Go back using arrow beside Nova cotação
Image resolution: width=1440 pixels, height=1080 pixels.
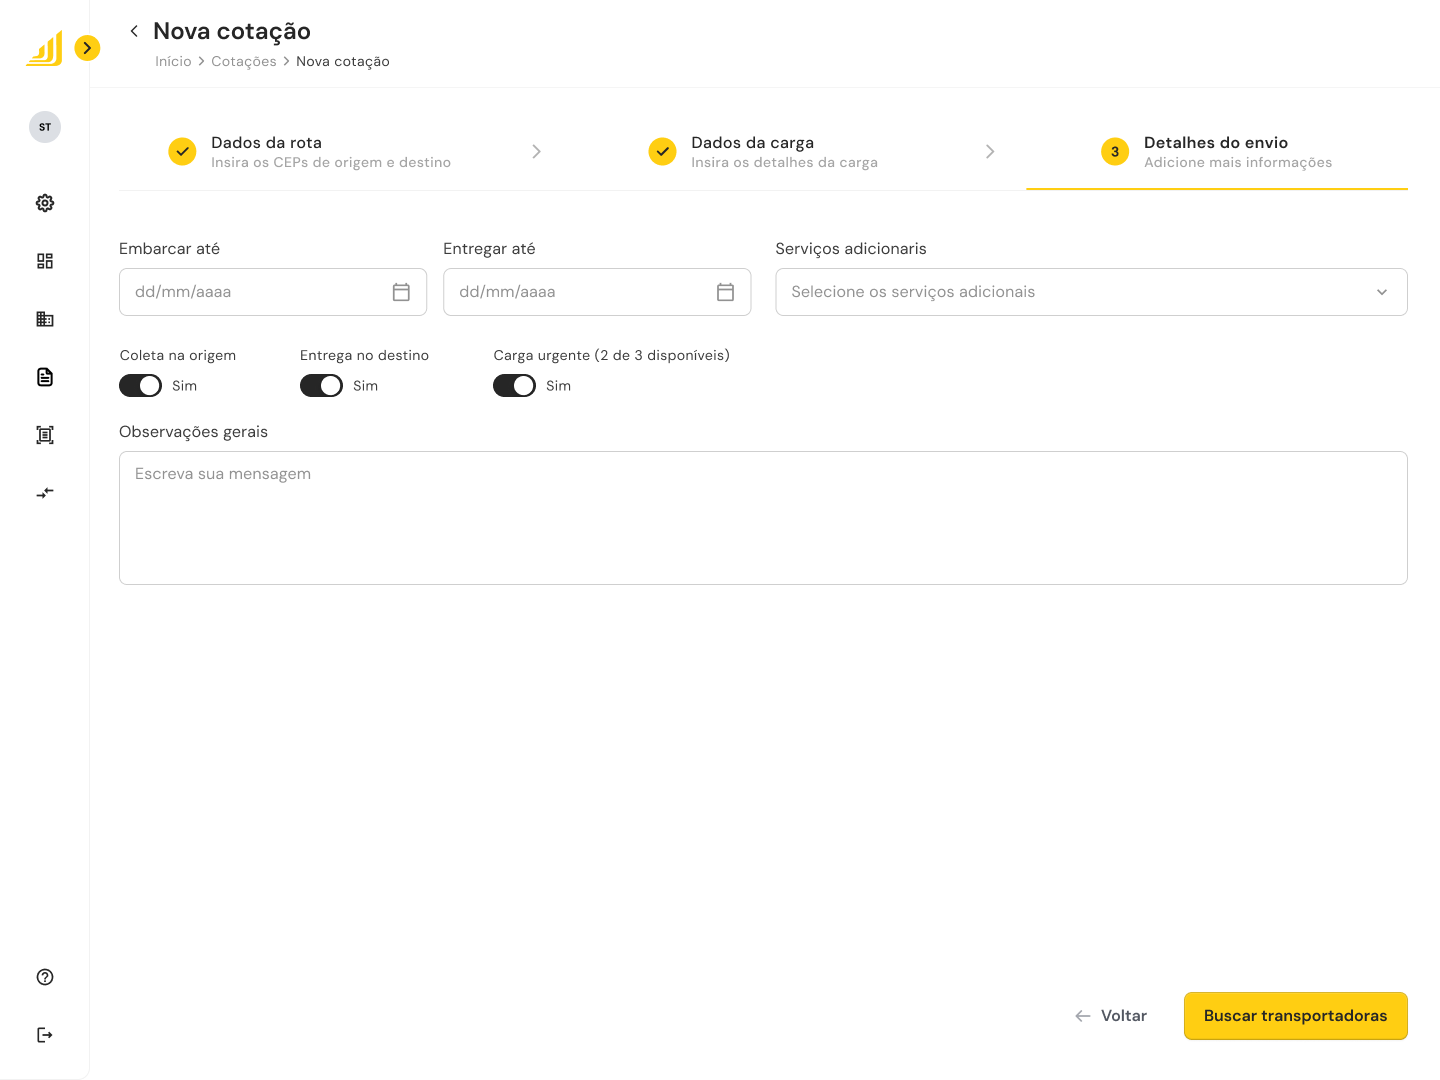coord(134,31)
